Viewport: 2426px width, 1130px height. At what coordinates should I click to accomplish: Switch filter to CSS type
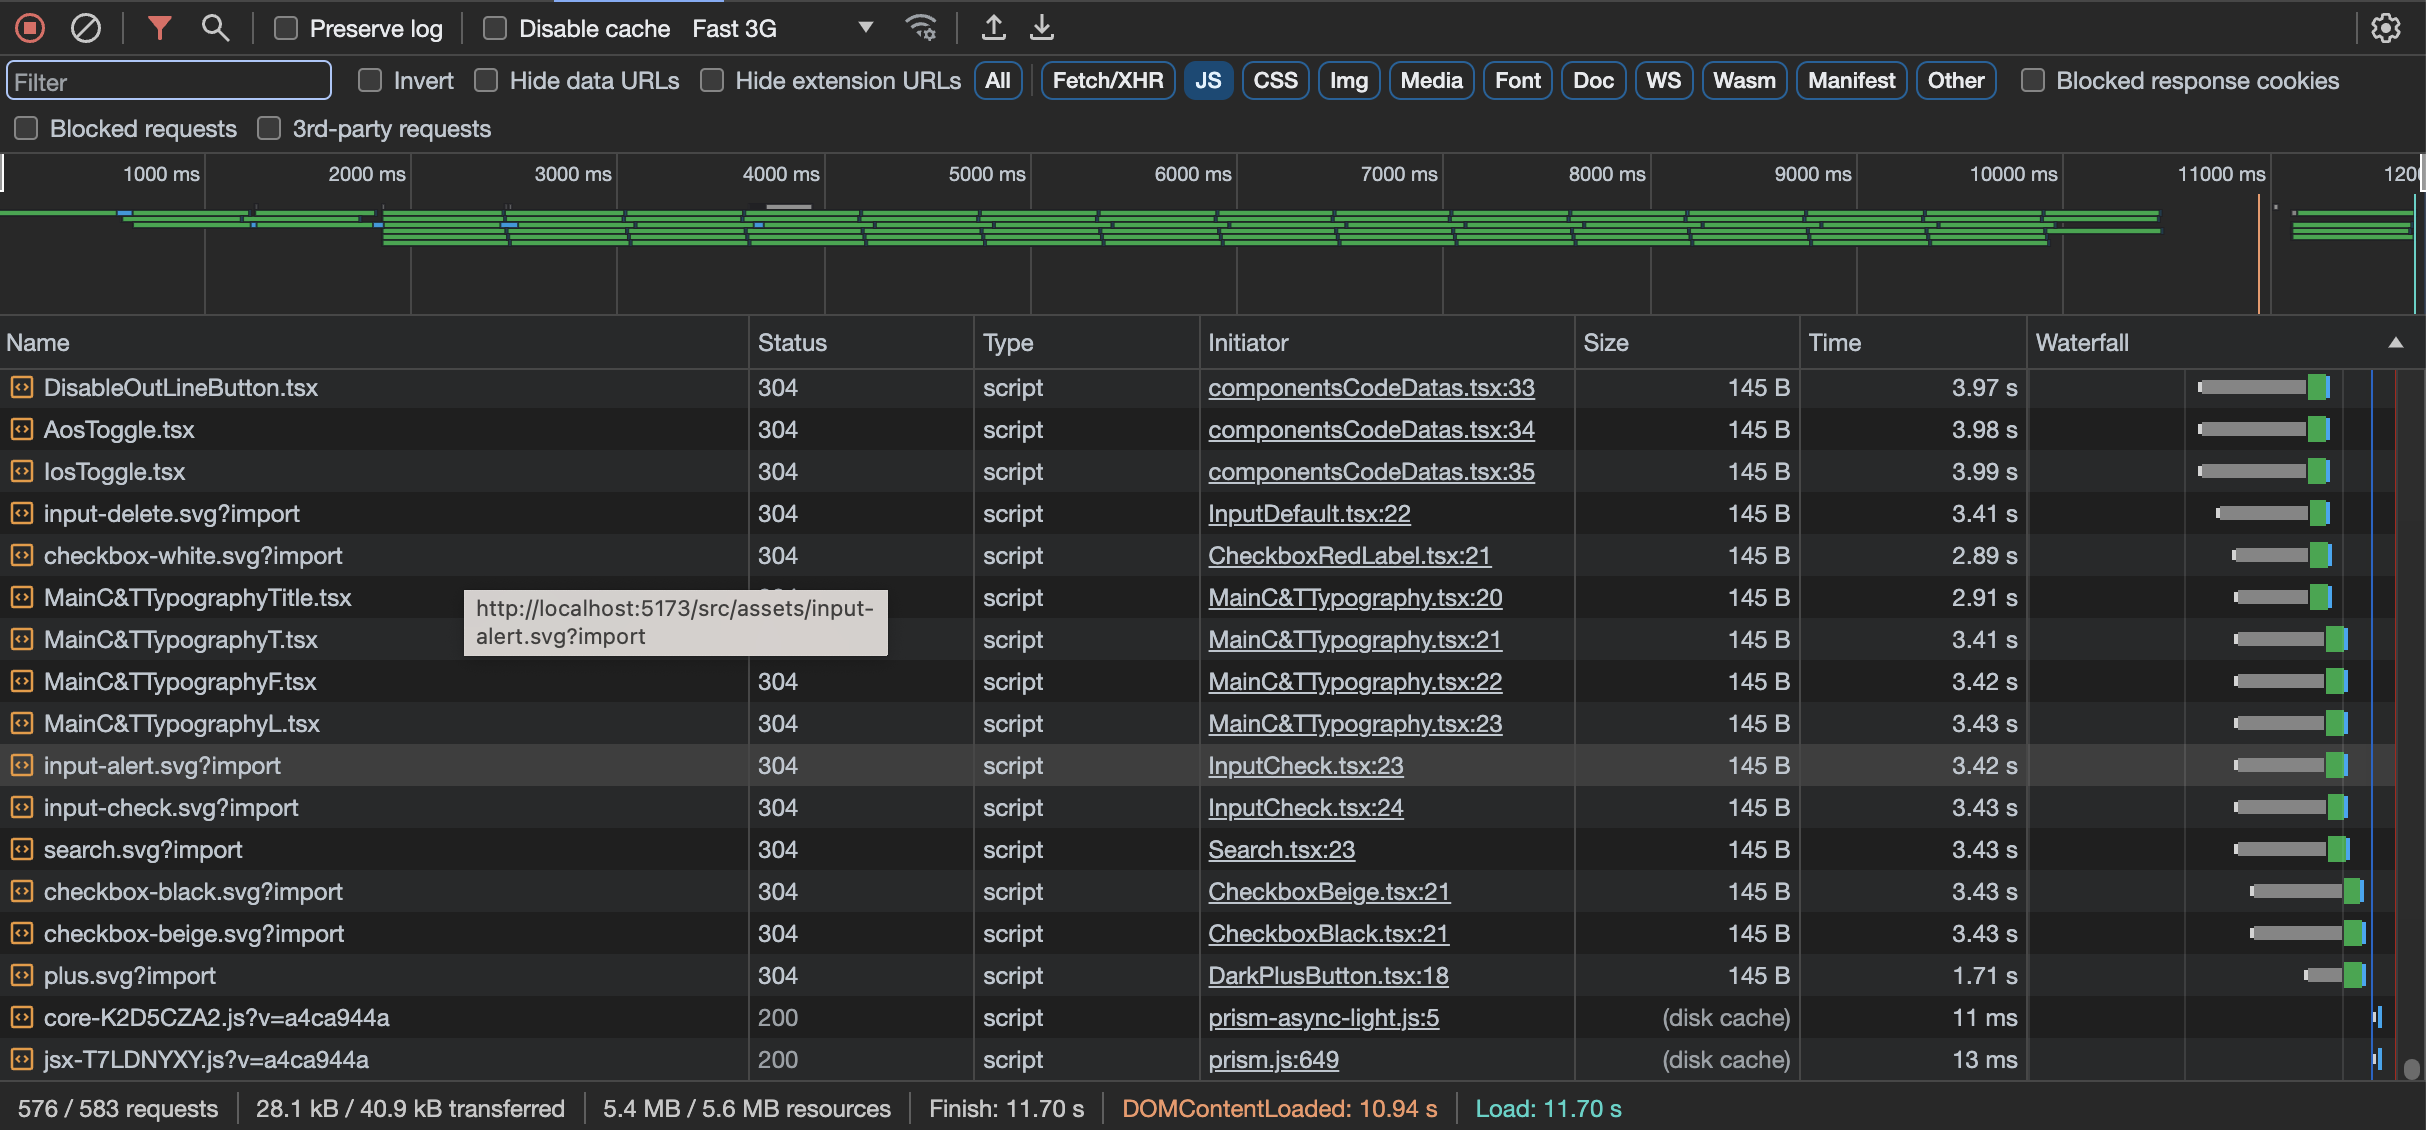click(1275, 80)
